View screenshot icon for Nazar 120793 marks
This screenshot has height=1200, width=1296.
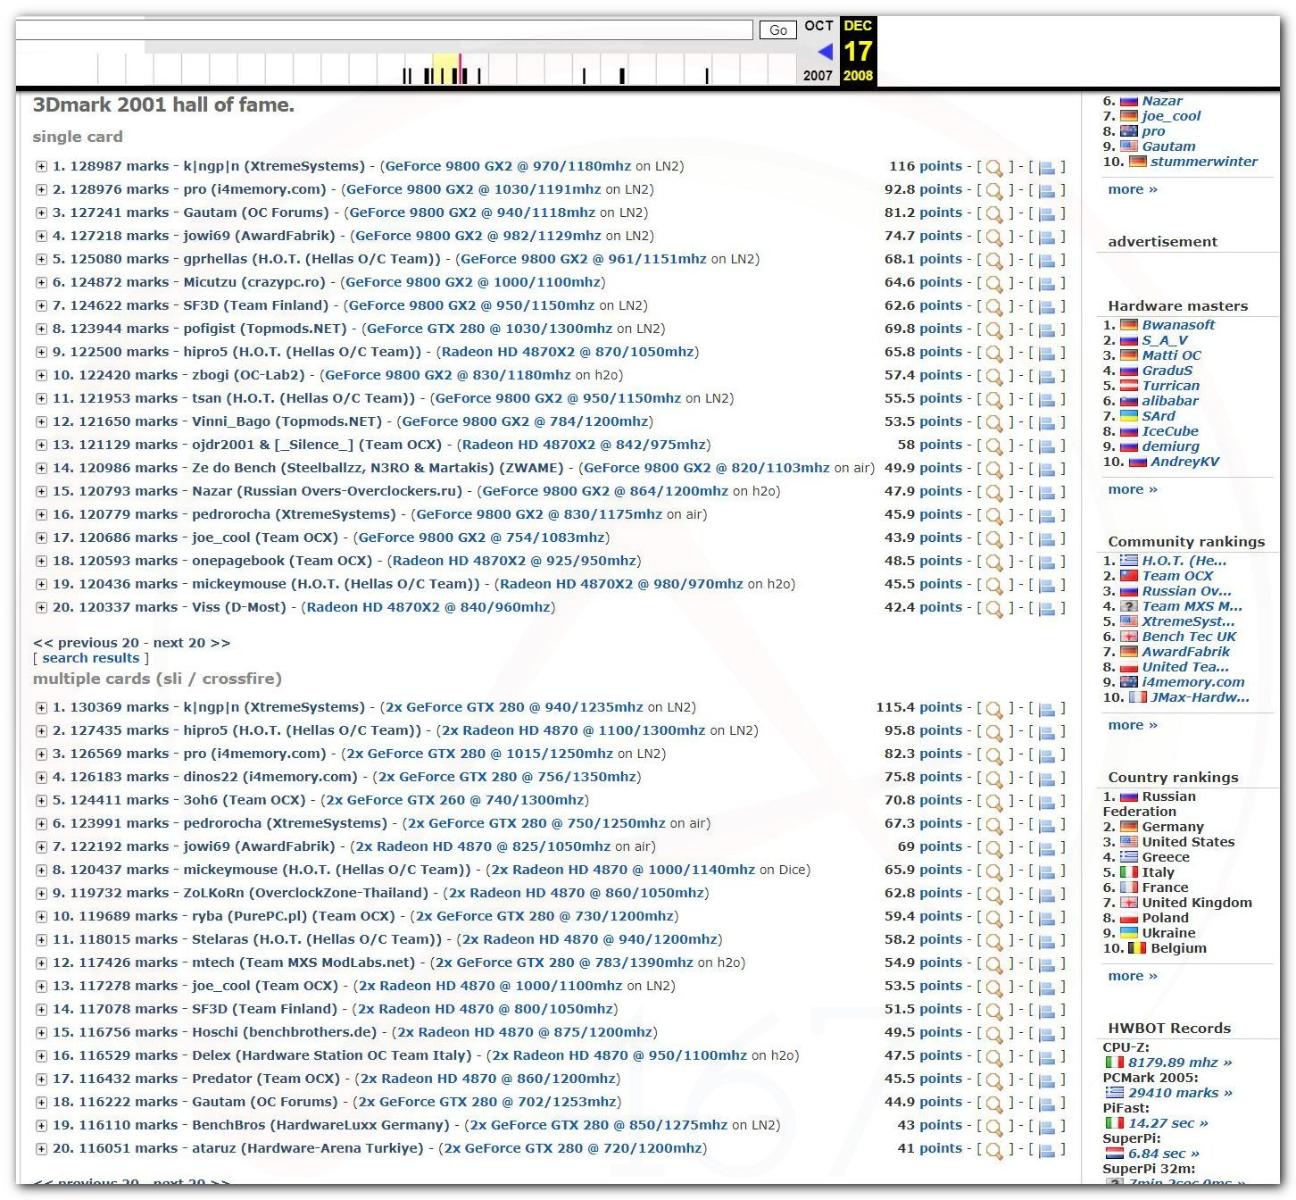click(x=1047, y=492)
